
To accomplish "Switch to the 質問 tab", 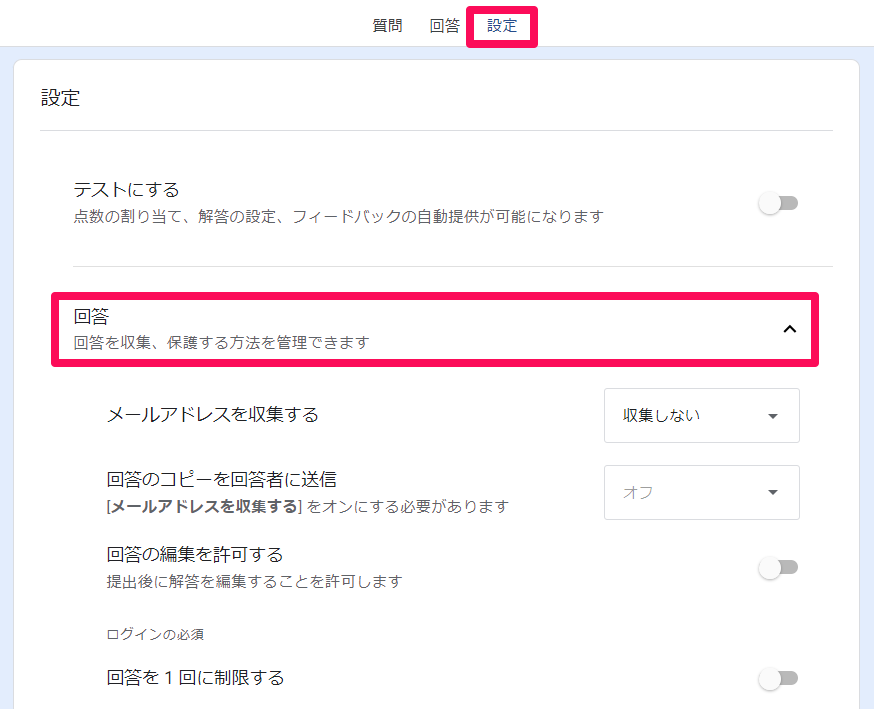I will click(x=387, y=26).
